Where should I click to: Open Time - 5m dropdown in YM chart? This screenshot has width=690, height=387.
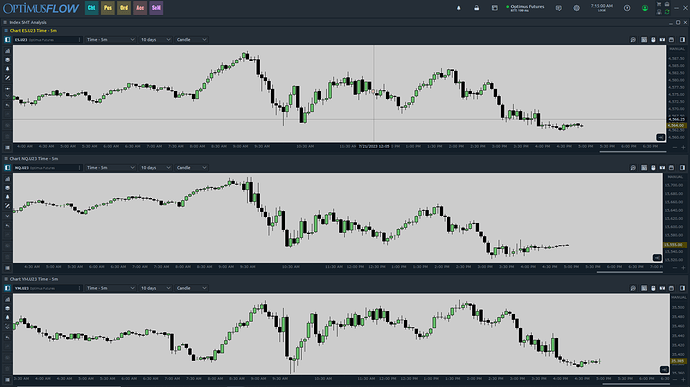tap(110, 288)
